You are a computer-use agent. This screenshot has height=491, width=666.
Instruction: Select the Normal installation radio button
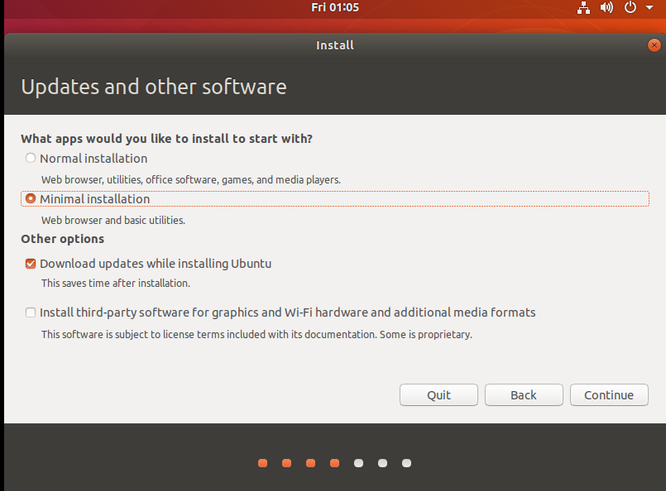[30, 158]
